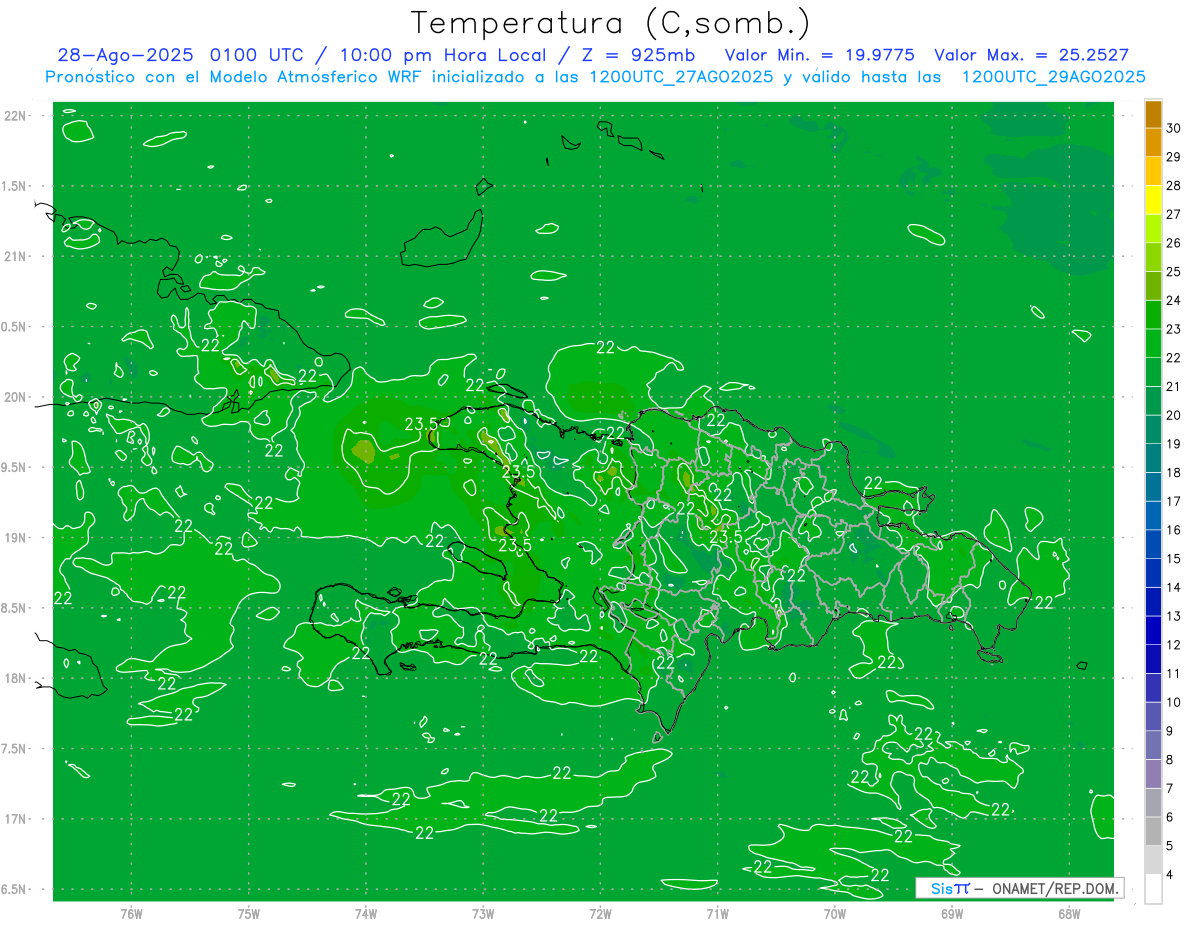Click the color scale label '17'
The image size is (1200, 927).
pos(1173,501)
